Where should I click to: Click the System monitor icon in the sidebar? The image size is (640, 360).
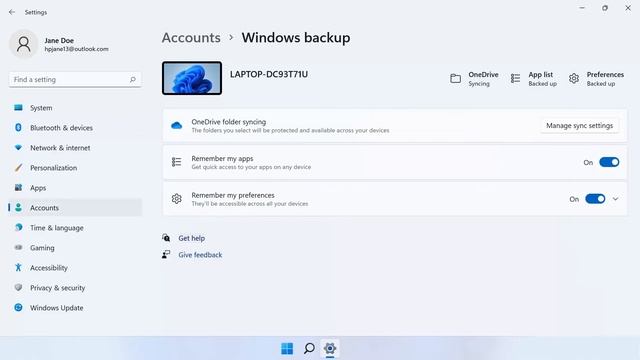tap(18, 108)
